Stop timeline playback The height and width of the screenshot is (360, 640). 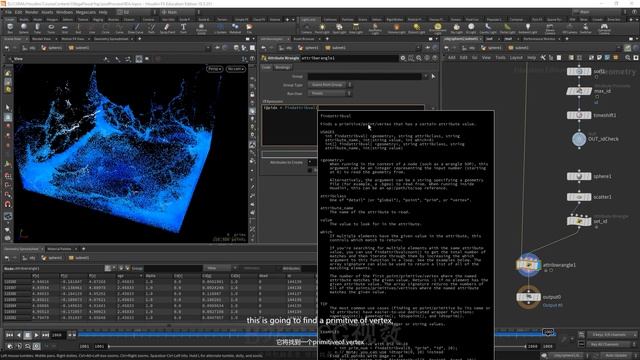27,335
